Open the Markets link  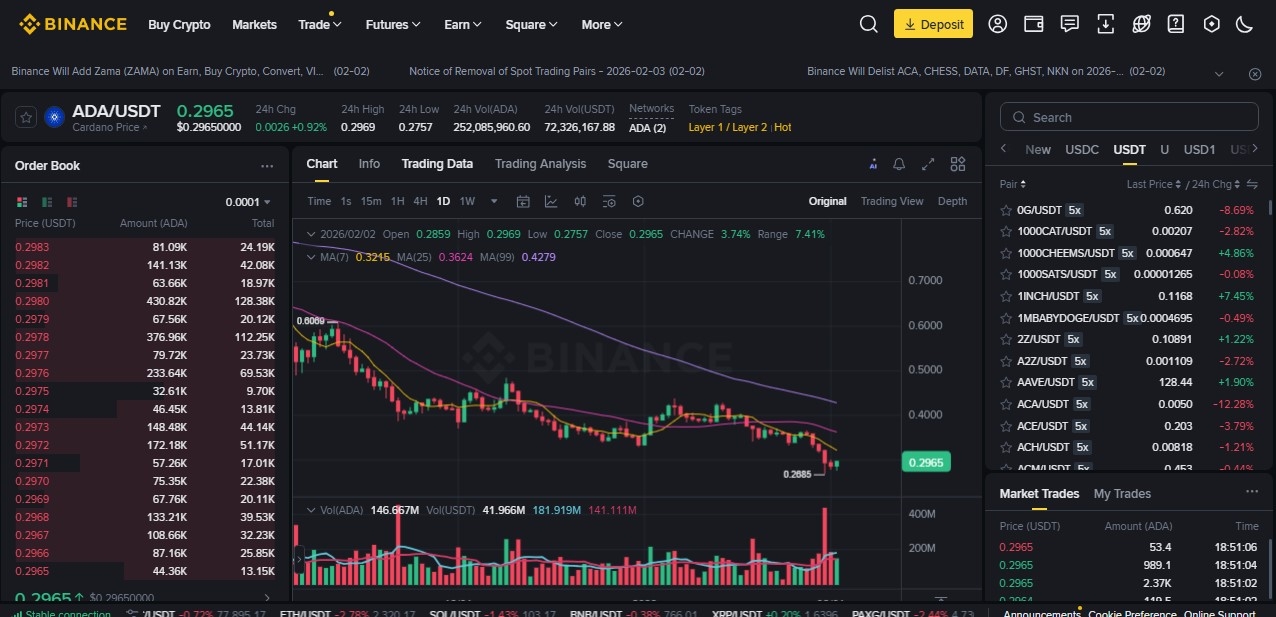click(x=254, y=24)
